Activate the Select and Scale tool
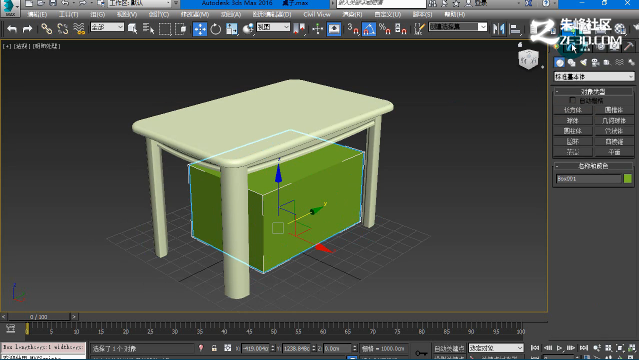639x360 pixels. tap(231, 29)
